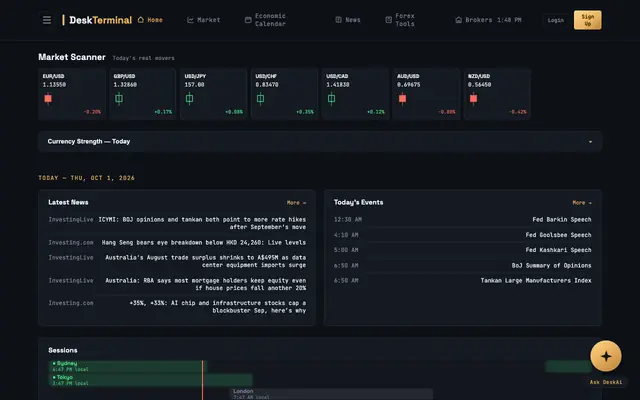640x400 pixels.
Task: Click the AUD/USD price 0.69675
Action: coord(409,84)
